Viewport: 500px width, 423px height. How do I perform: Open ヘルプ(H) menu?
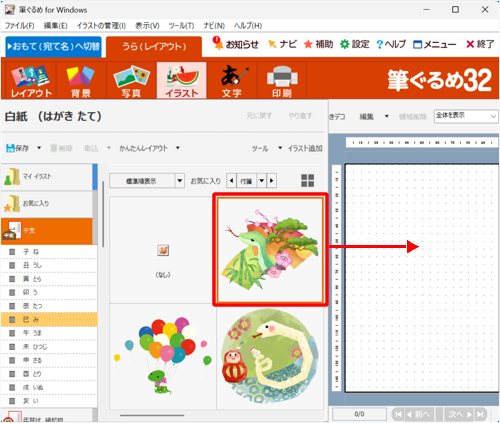click(x=248, y=26)
